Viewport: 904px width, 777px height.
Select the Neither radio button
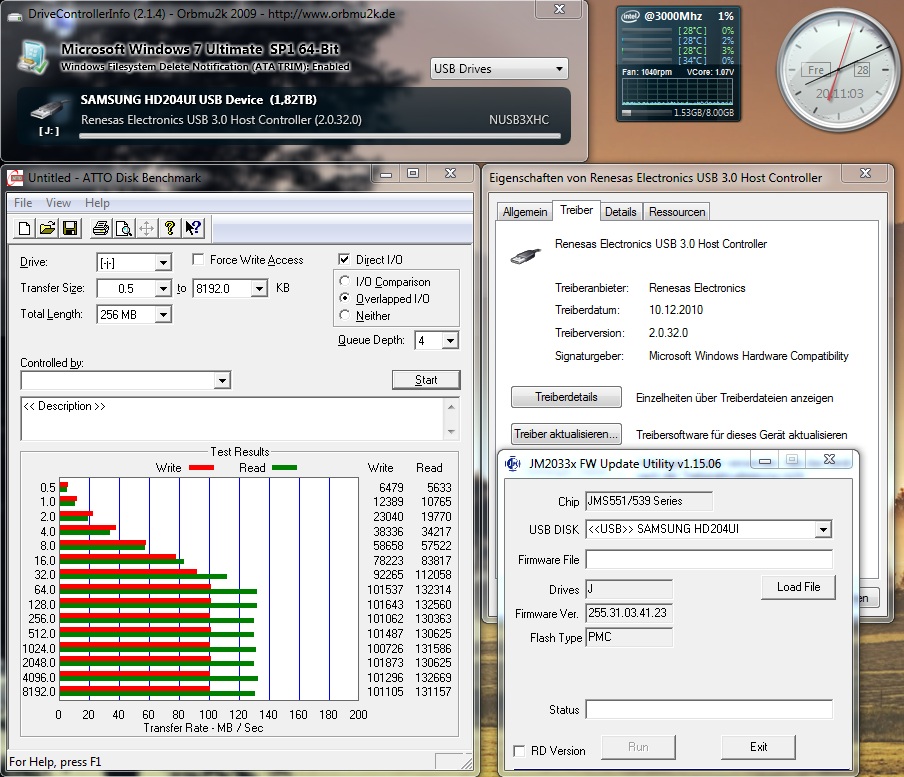(x=345, y=315)
